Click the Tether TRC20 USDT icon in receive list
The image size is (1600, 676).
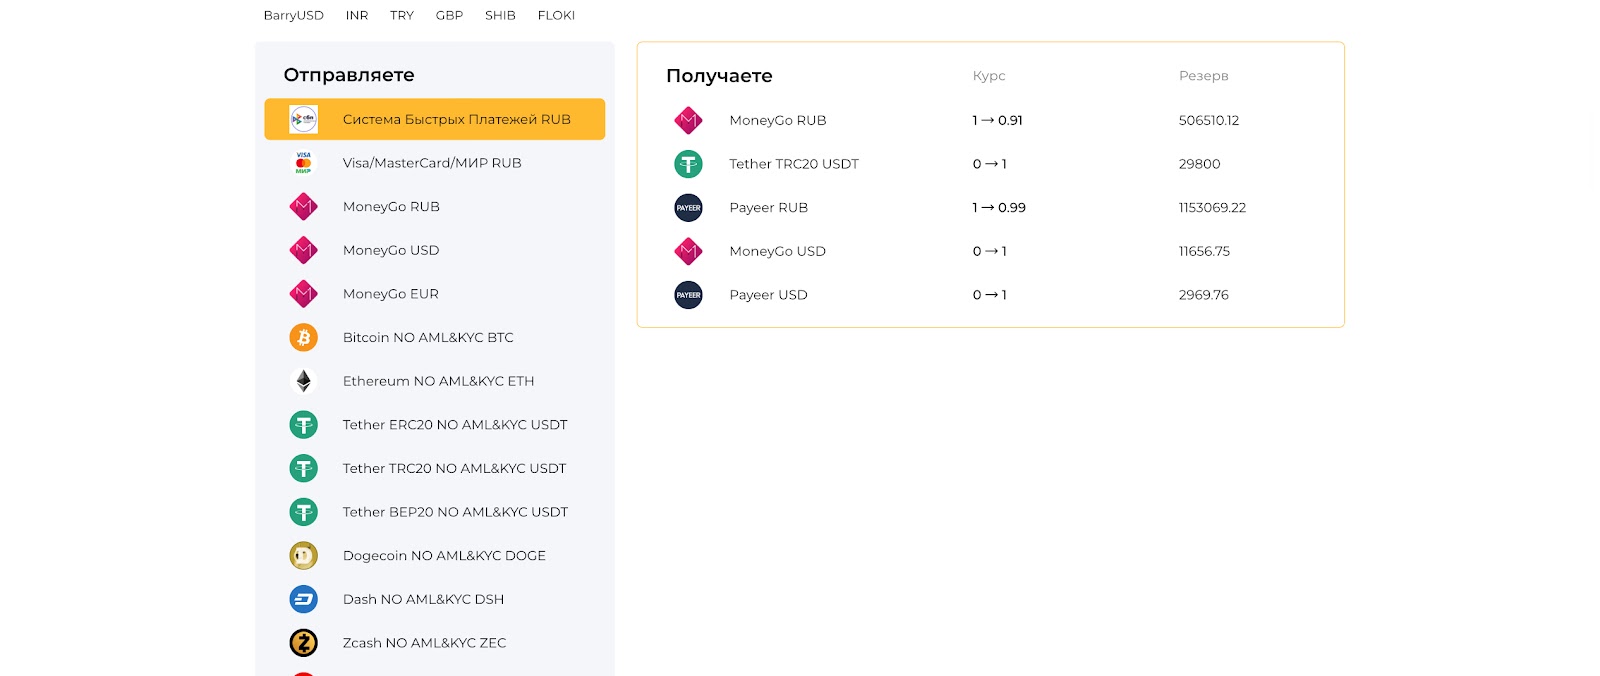(x=688, y=164)
